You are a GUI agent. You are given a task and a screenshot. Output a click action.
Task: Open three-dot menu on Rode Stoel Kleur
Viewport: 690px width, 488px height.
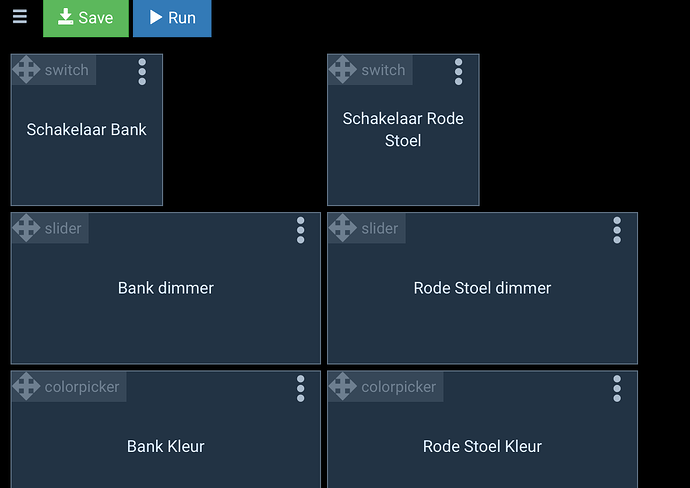[x=617, y=388]
